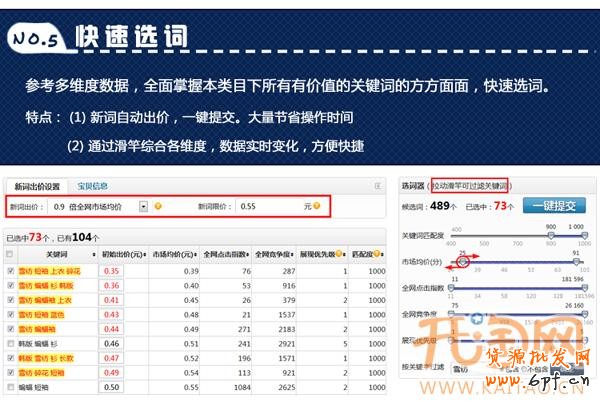This screenshot has width=600, height=402.
Task: Open the 倍全网市场均价 dropdown
Action: [143, 206]
